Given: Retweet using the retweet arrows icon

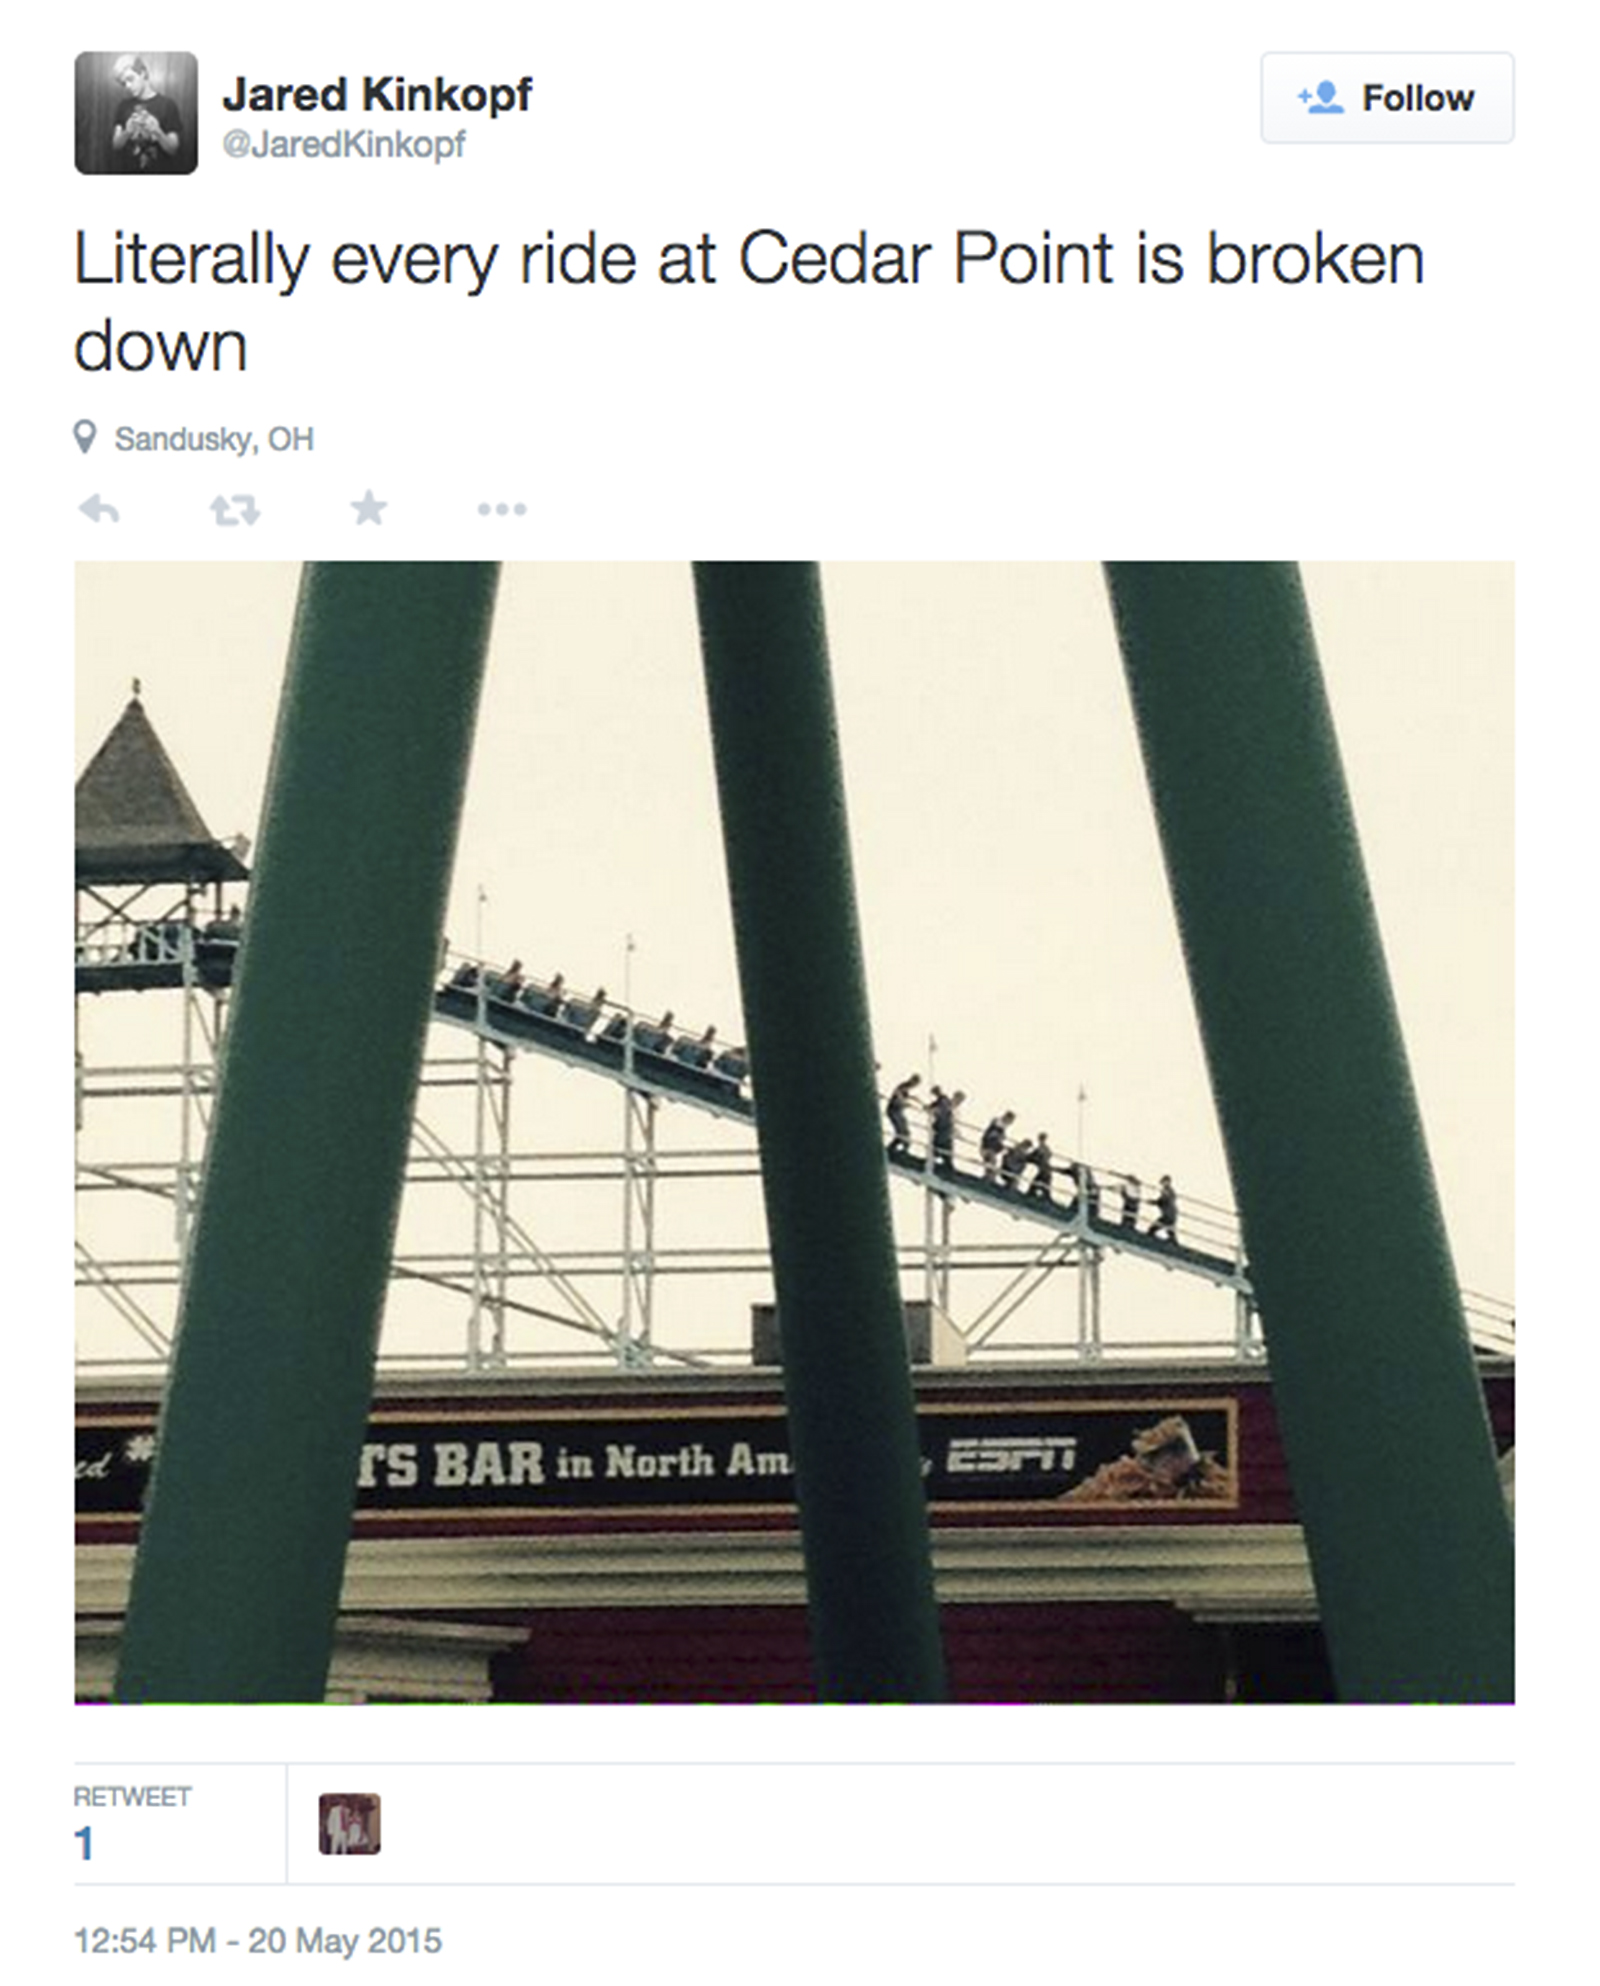Looking at the screenshot, I should tap(234, 510).
